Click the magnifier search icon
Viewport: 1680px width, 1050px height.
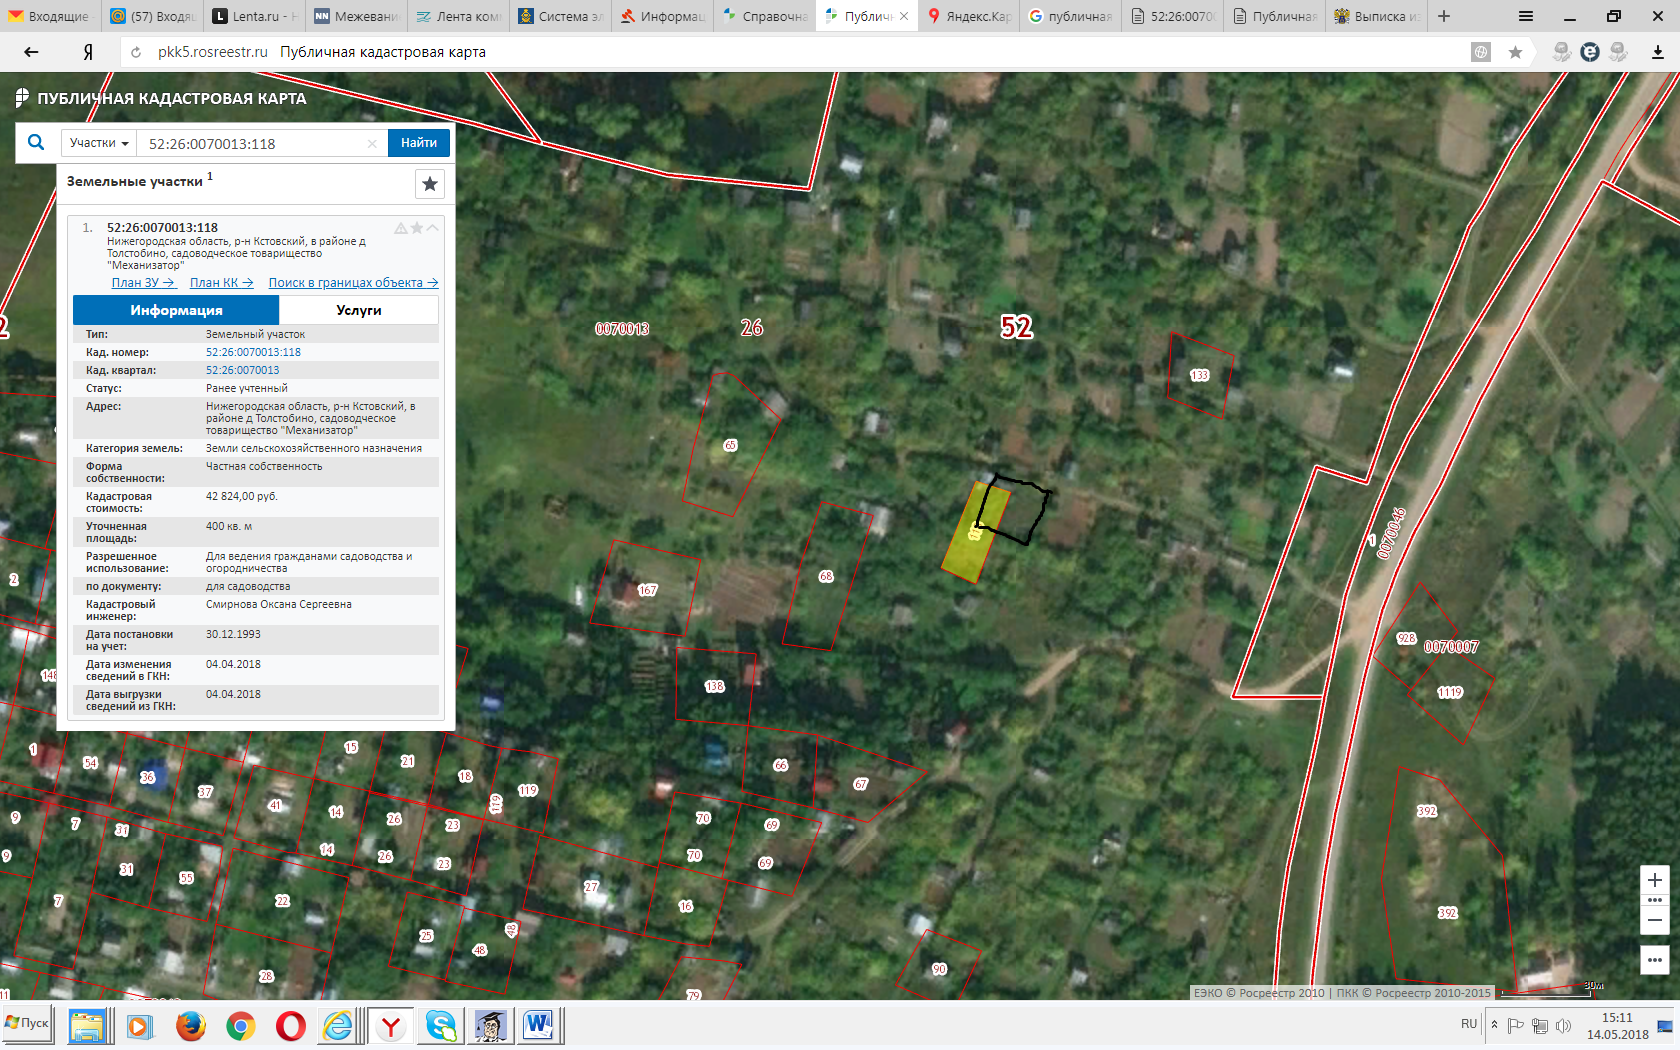pos(36,143)
